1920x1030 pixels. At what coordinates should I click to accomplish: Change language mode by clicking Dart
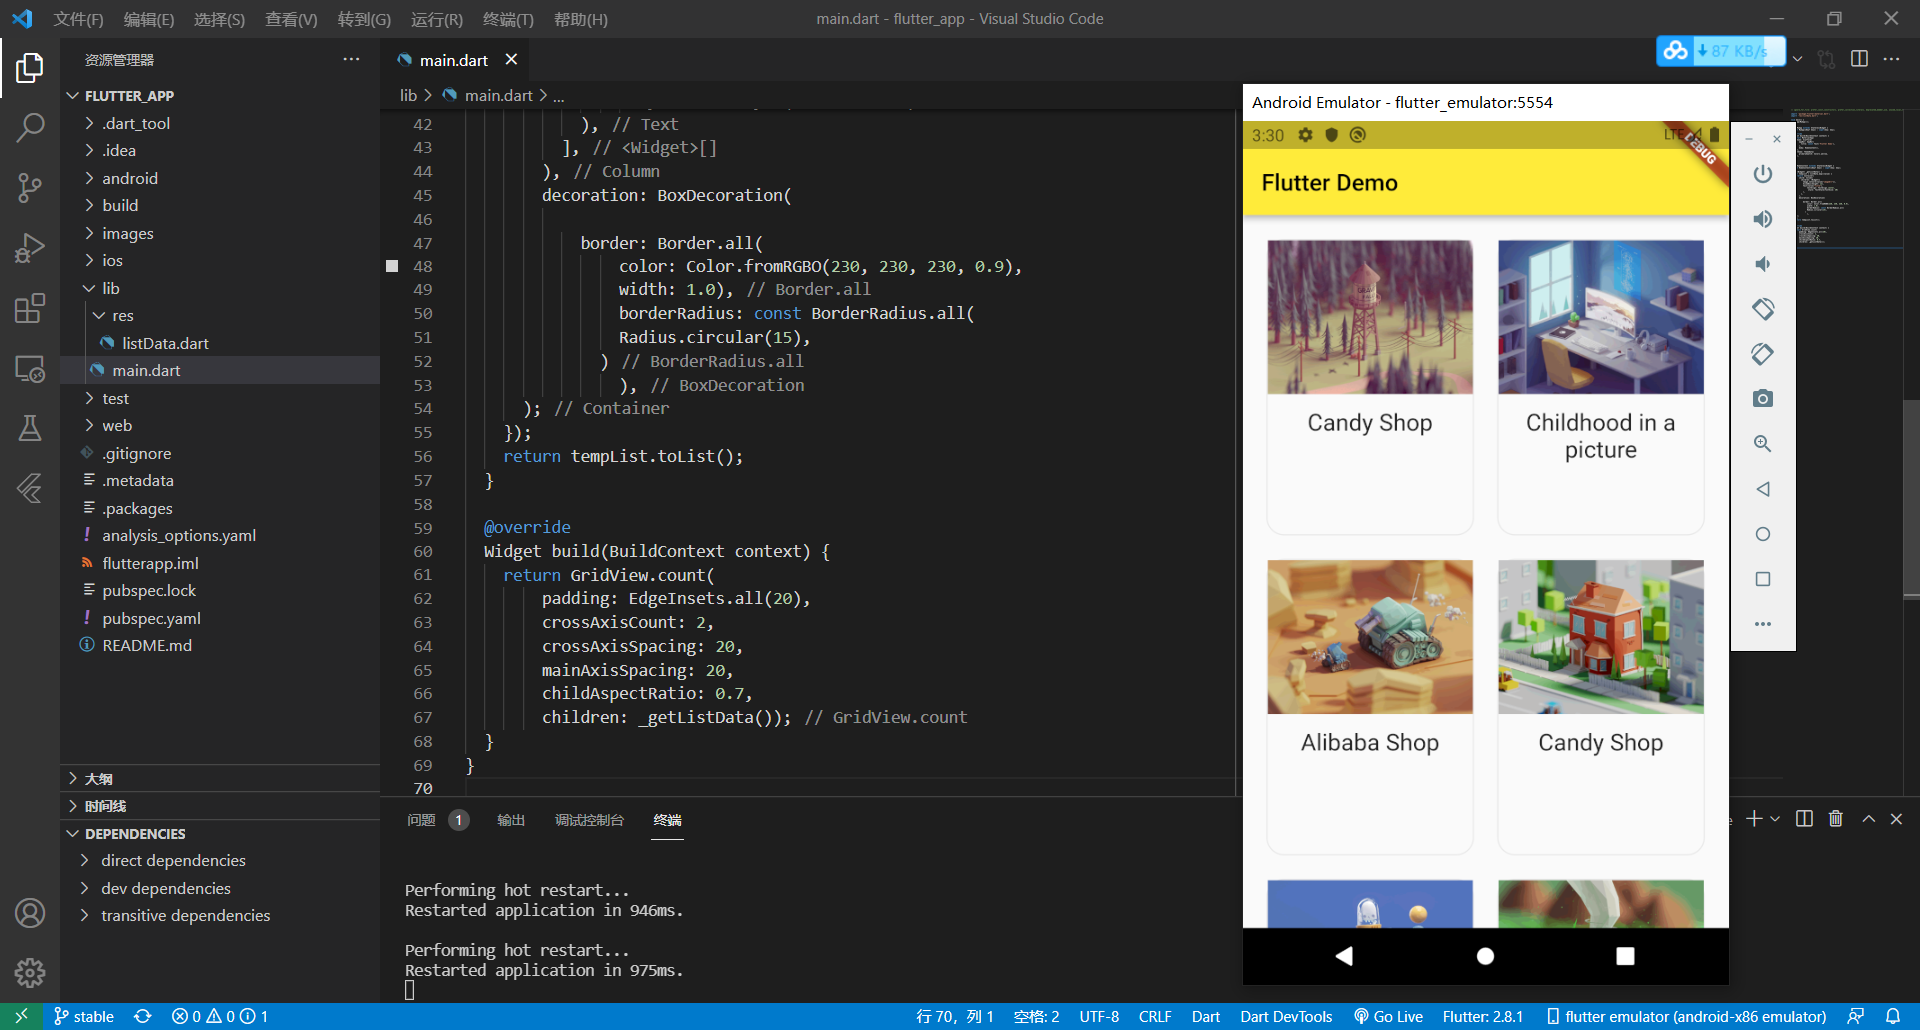click(1205, 1016)
